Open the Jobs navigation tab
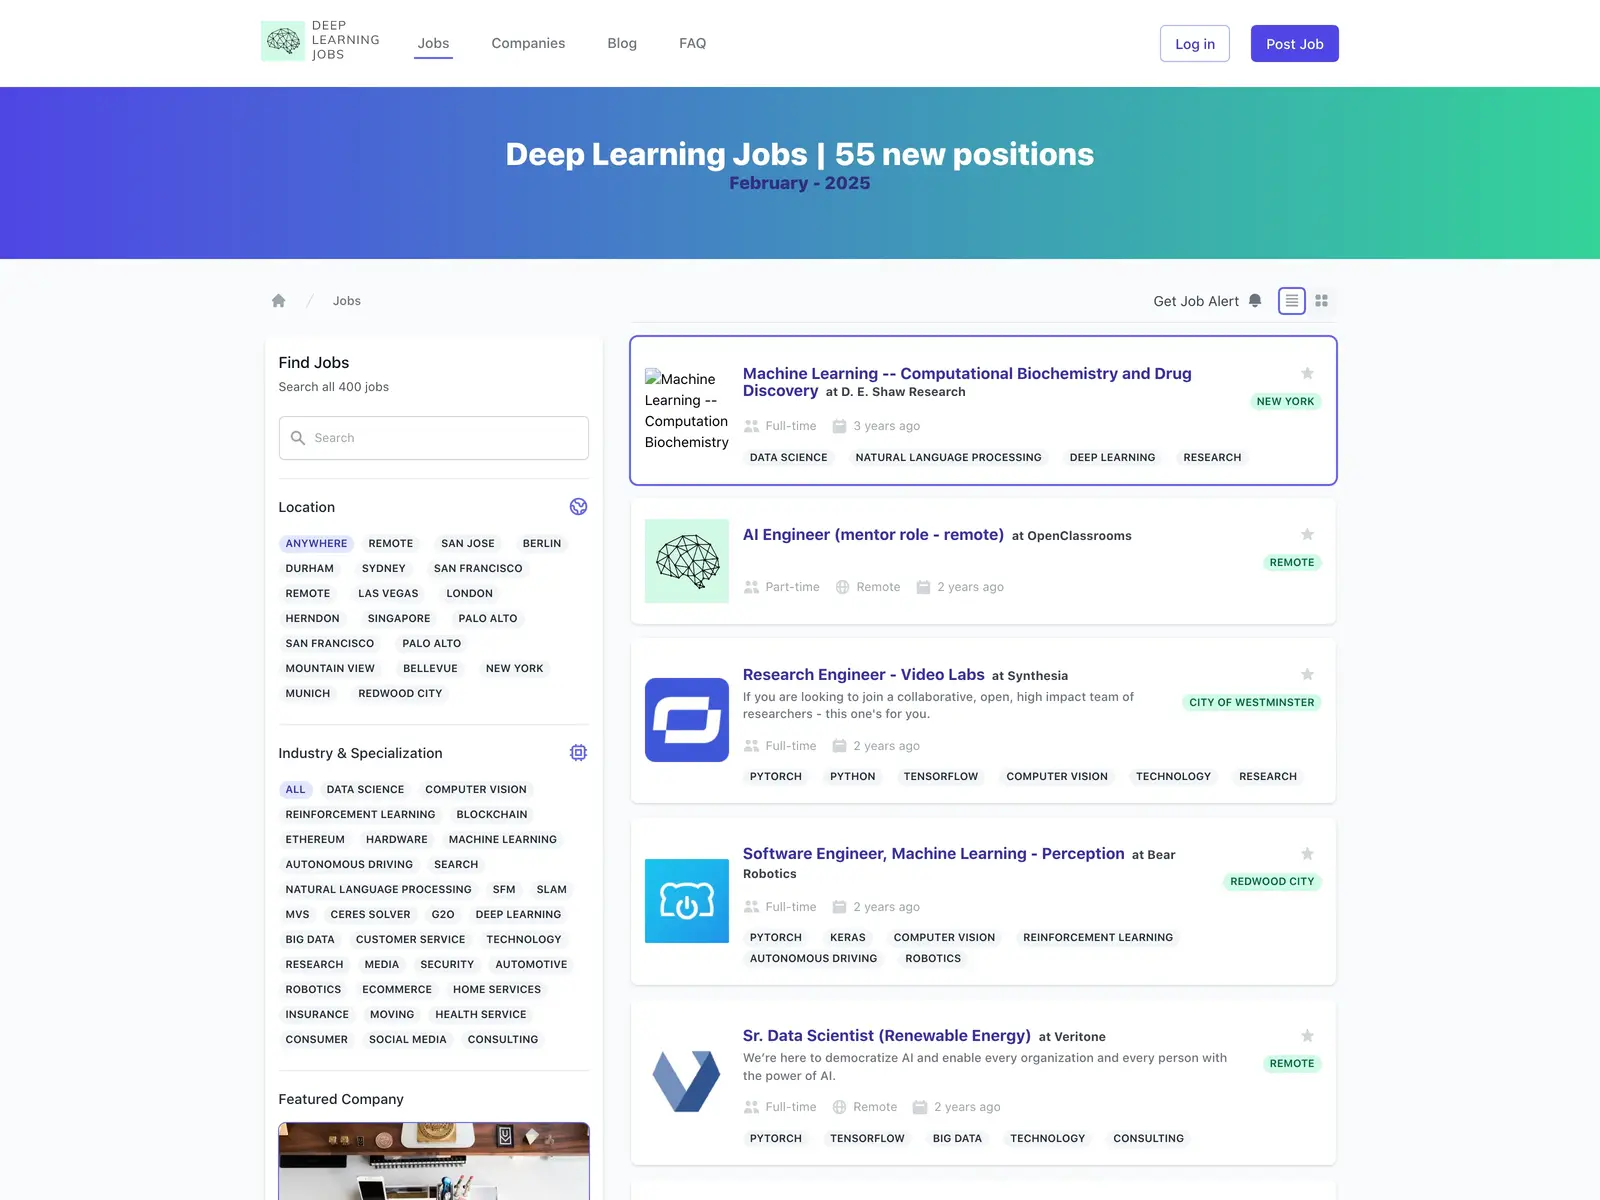Viewport: 1600px width, 1200px height. (x=434, y=43)
